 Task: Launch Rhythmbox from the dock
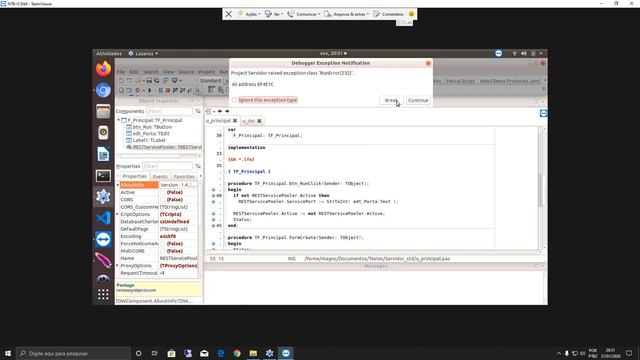pyautogui.click(x=103, y=133)
